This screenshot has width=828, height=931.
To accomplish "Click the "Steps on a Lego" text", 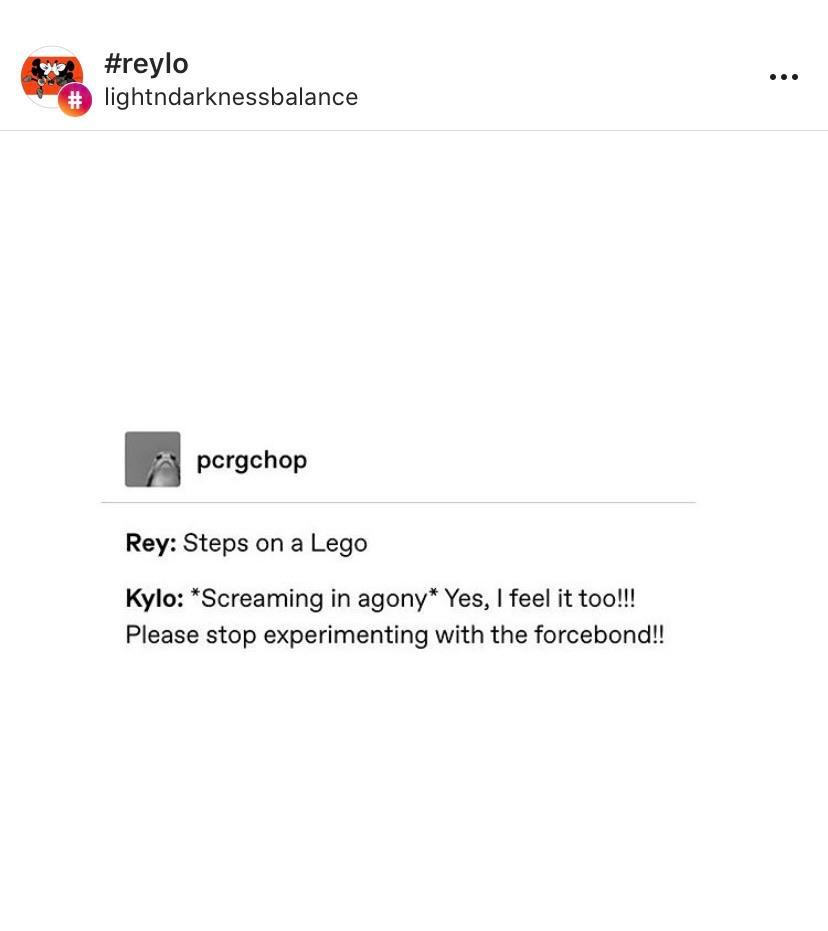I will pos(275,543).
